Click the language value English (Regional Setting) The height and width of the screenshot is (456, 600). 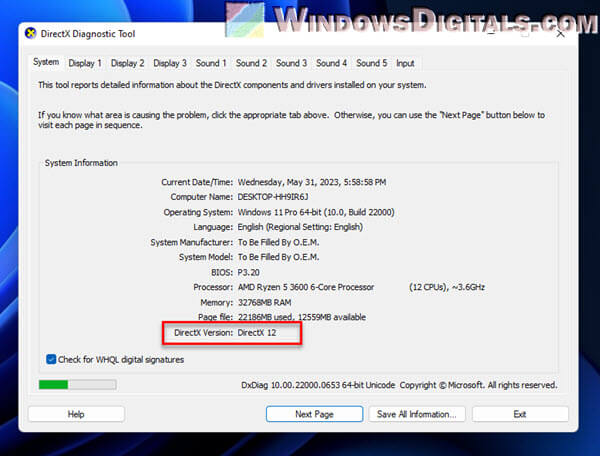[300, 227]
